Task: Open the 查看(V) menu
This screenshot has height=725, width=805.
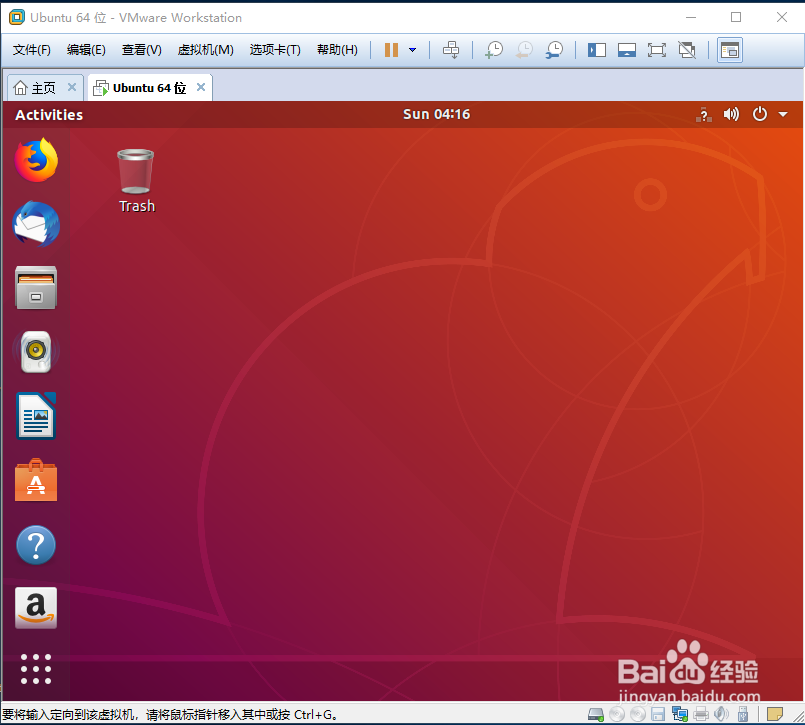Action: point(141,50)
